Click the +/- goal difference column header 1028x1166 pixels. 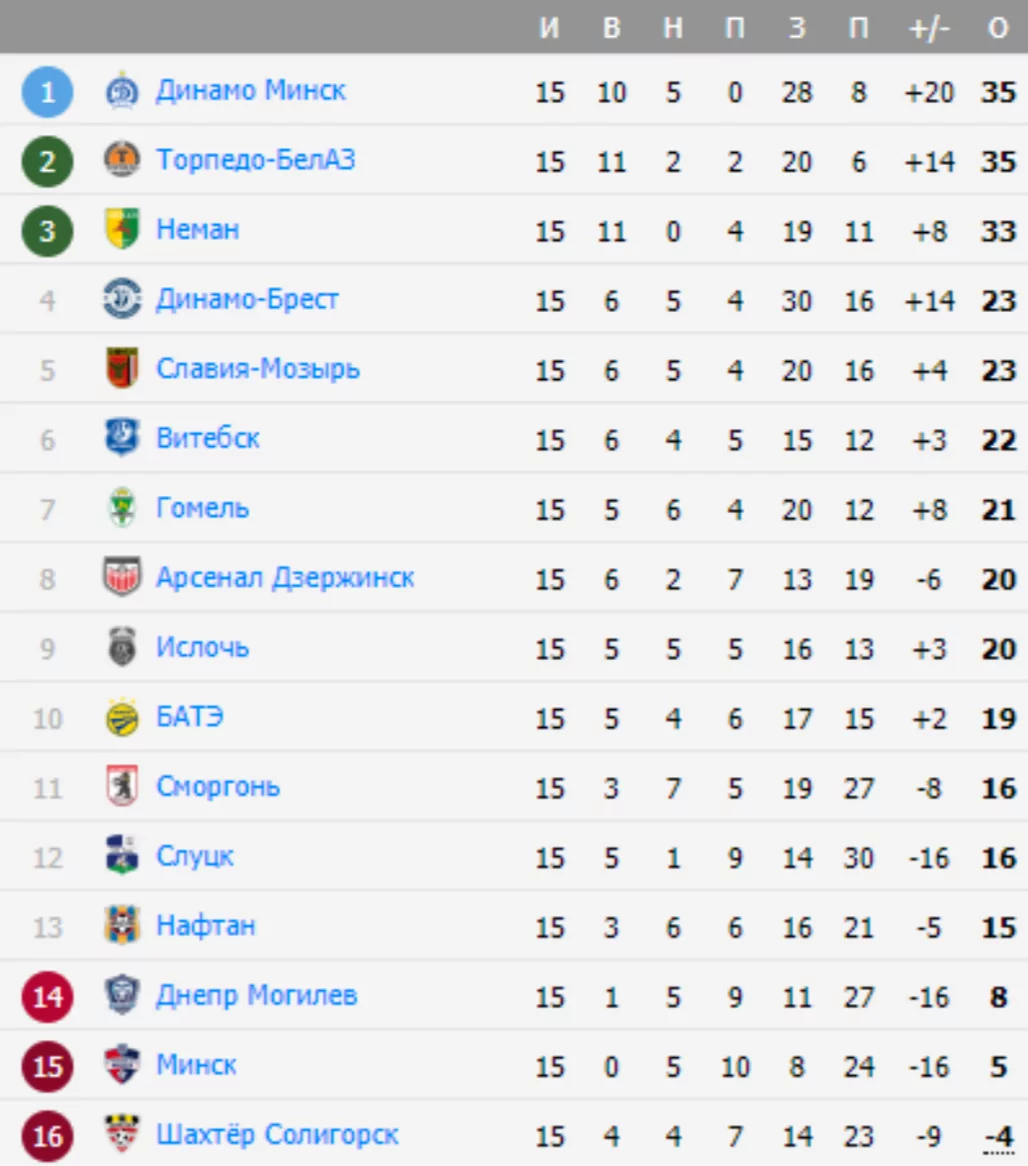[929, 28]
